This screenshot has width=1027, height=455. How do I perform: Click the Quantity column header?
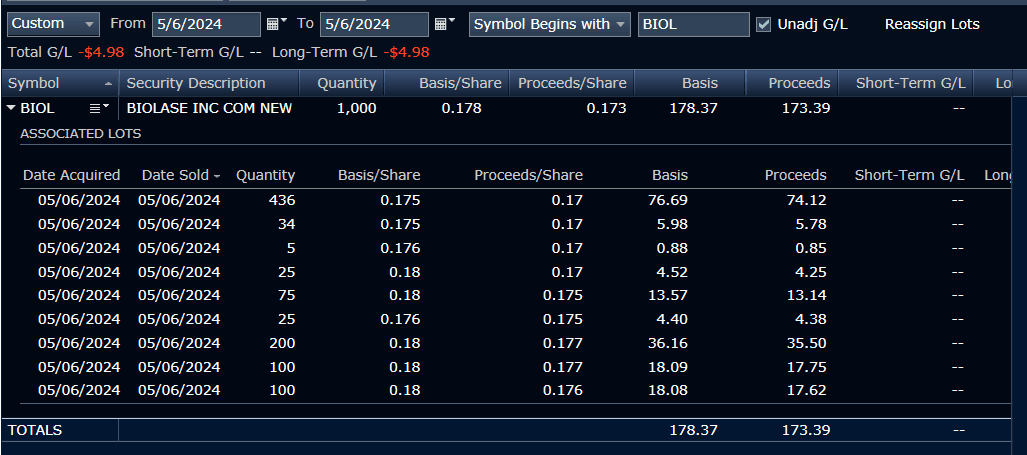[346, 84]
